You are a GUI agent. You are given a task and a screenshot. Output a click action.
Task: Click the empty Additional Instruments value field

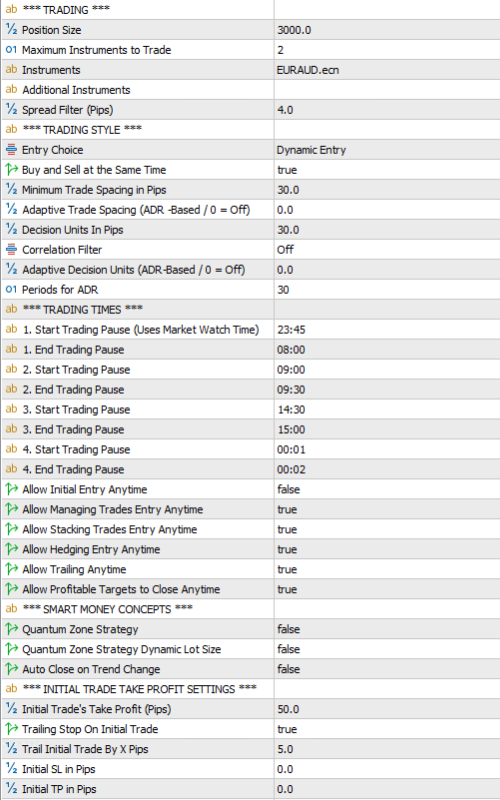pos(387,90)
